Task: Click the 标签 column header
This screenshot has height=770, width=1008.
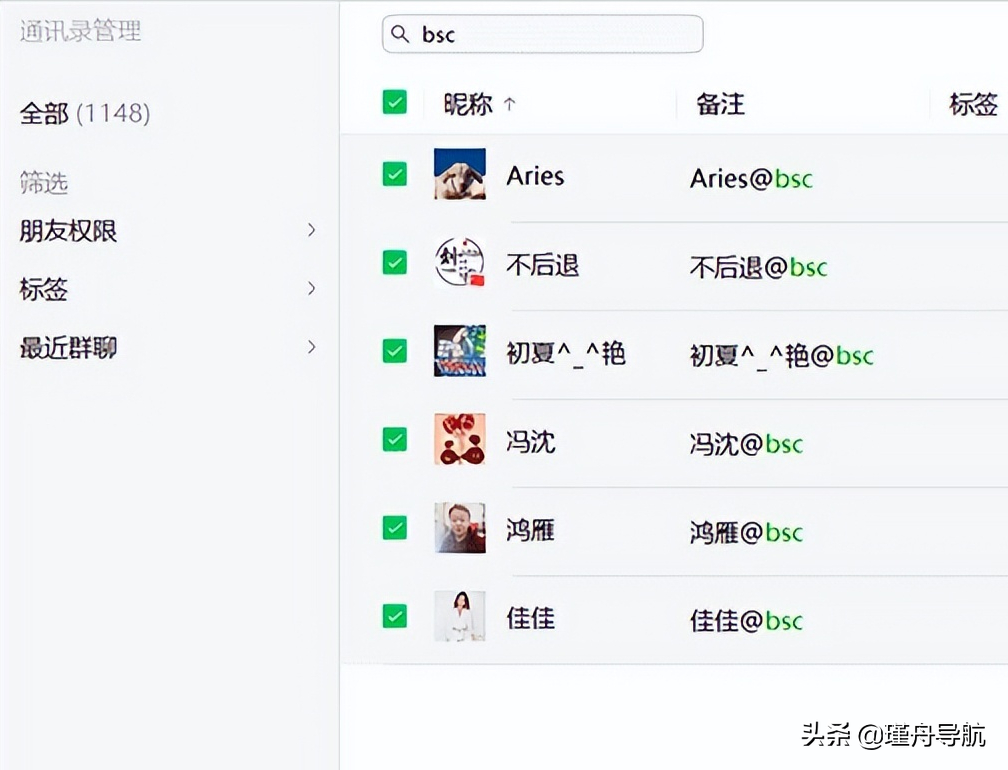Action: point(973,104)
